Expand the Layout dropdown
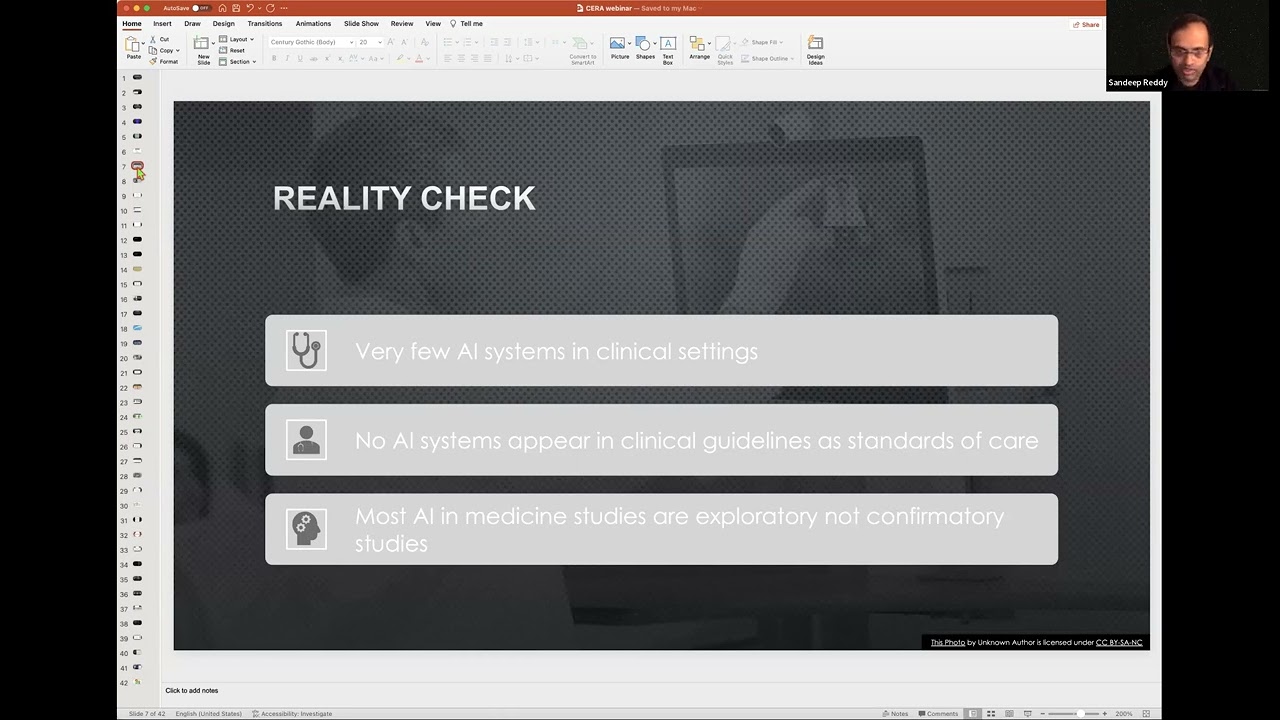1280x720 pixels. pos(237,39)
